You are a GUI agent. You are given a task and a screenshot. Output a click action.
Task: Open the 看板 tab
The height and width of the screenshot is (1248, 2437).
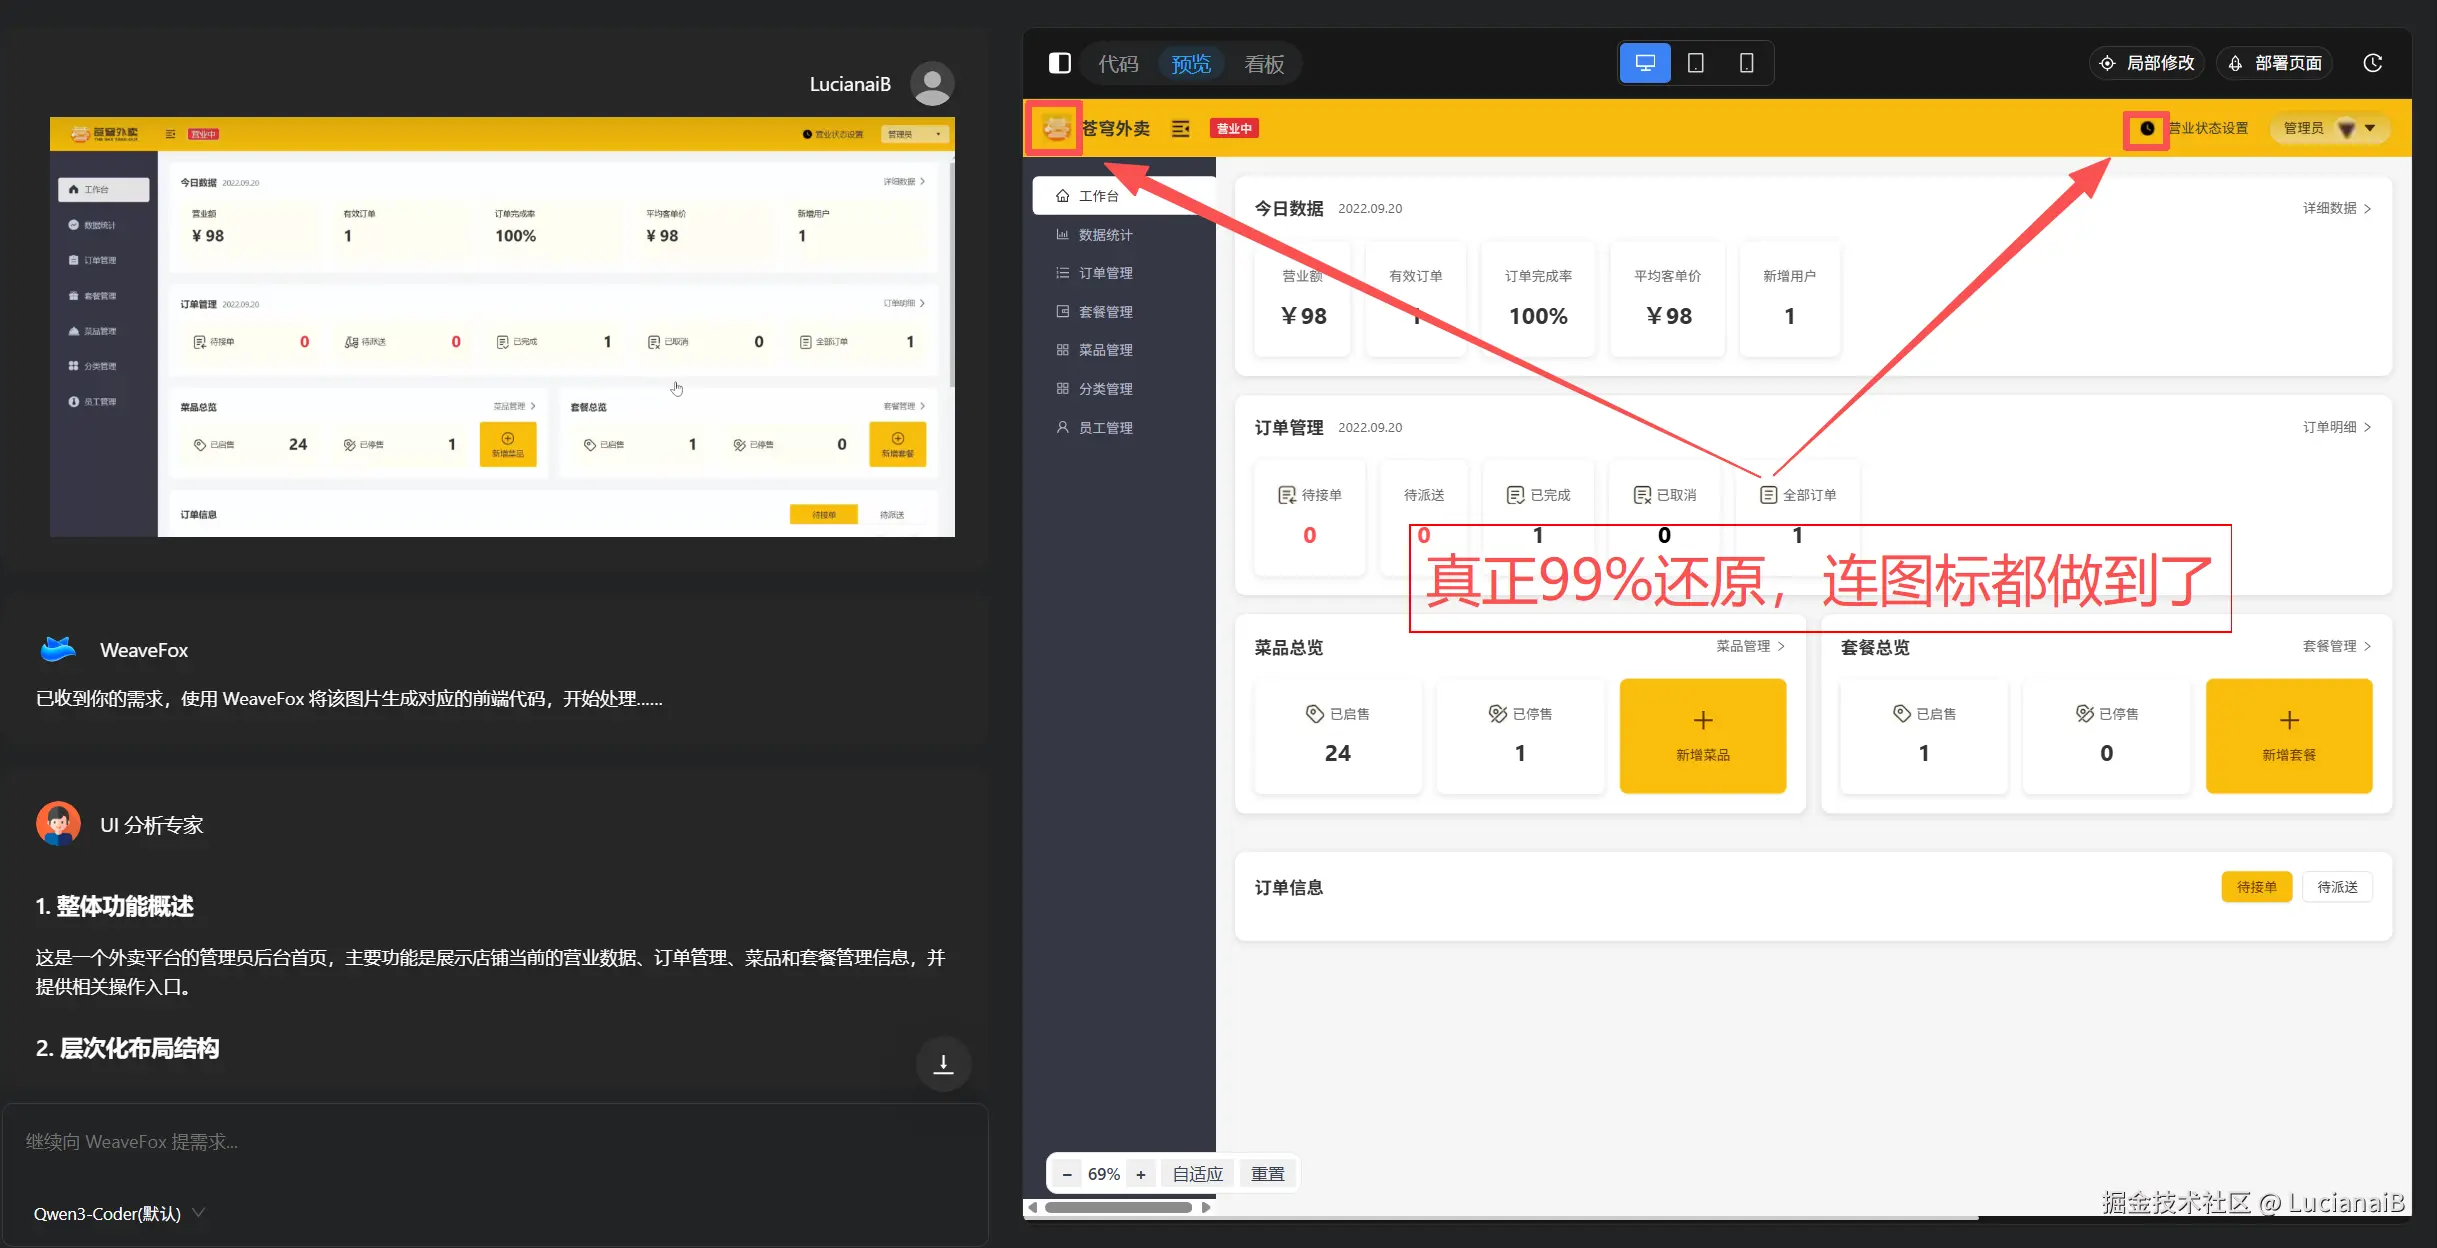1264,64
